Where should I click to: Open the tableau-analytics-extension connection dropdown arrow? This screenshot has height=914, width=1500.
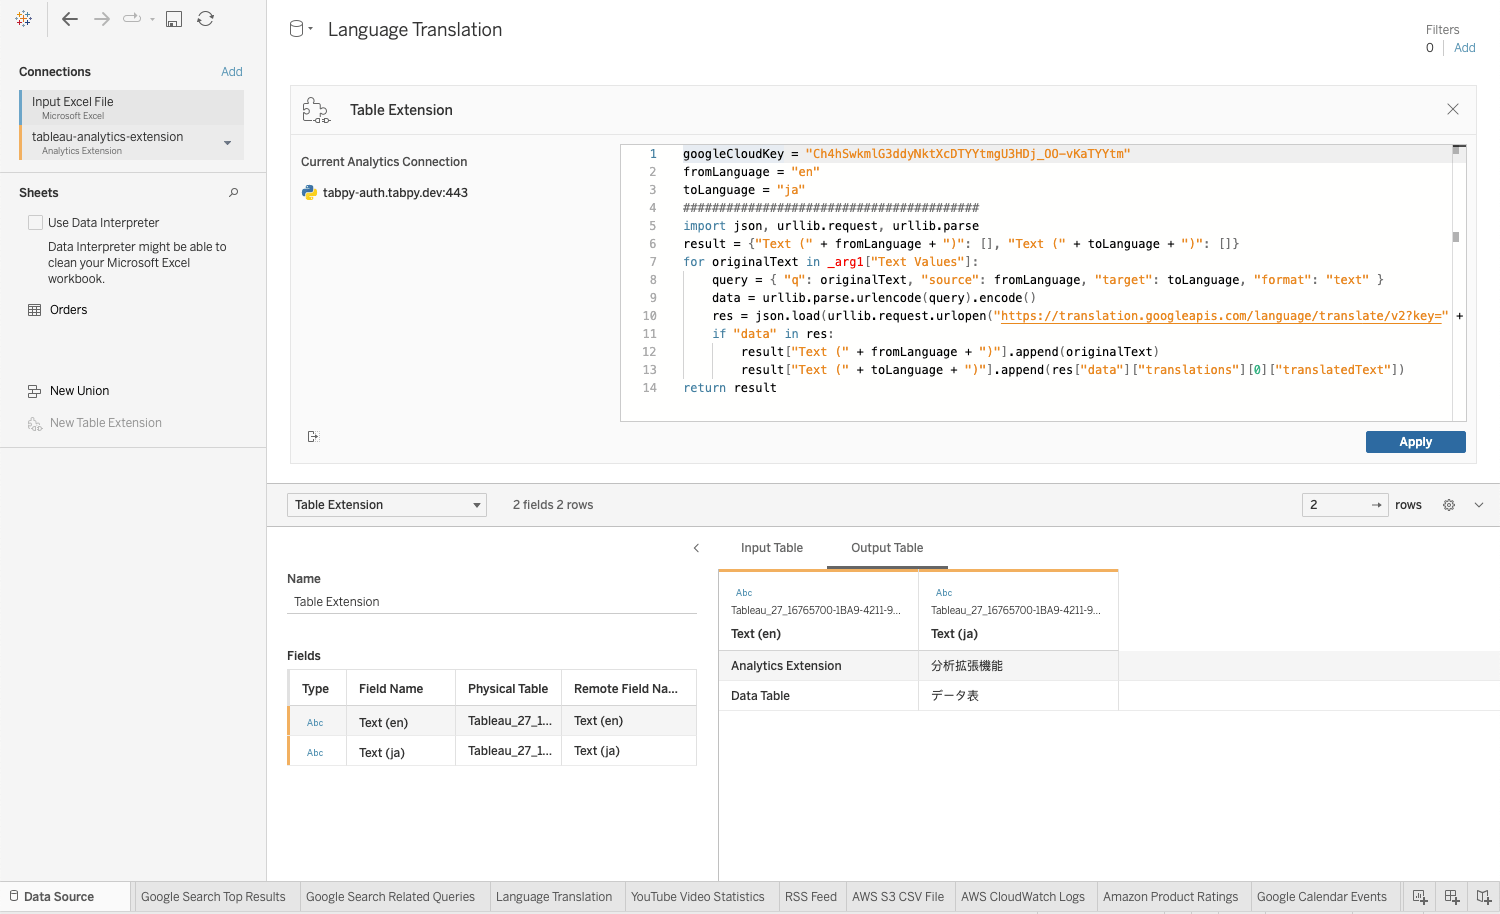pyautogui.click(x=228, y=143)
